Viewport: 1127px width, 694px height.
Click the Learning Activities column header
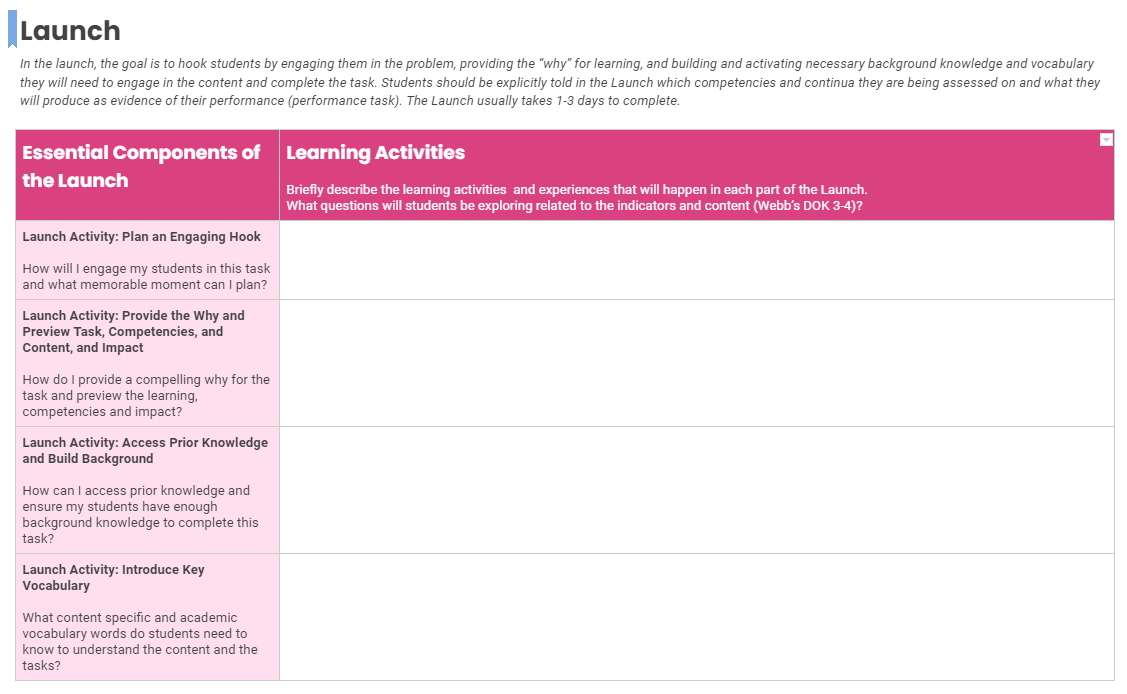(375, 153)
